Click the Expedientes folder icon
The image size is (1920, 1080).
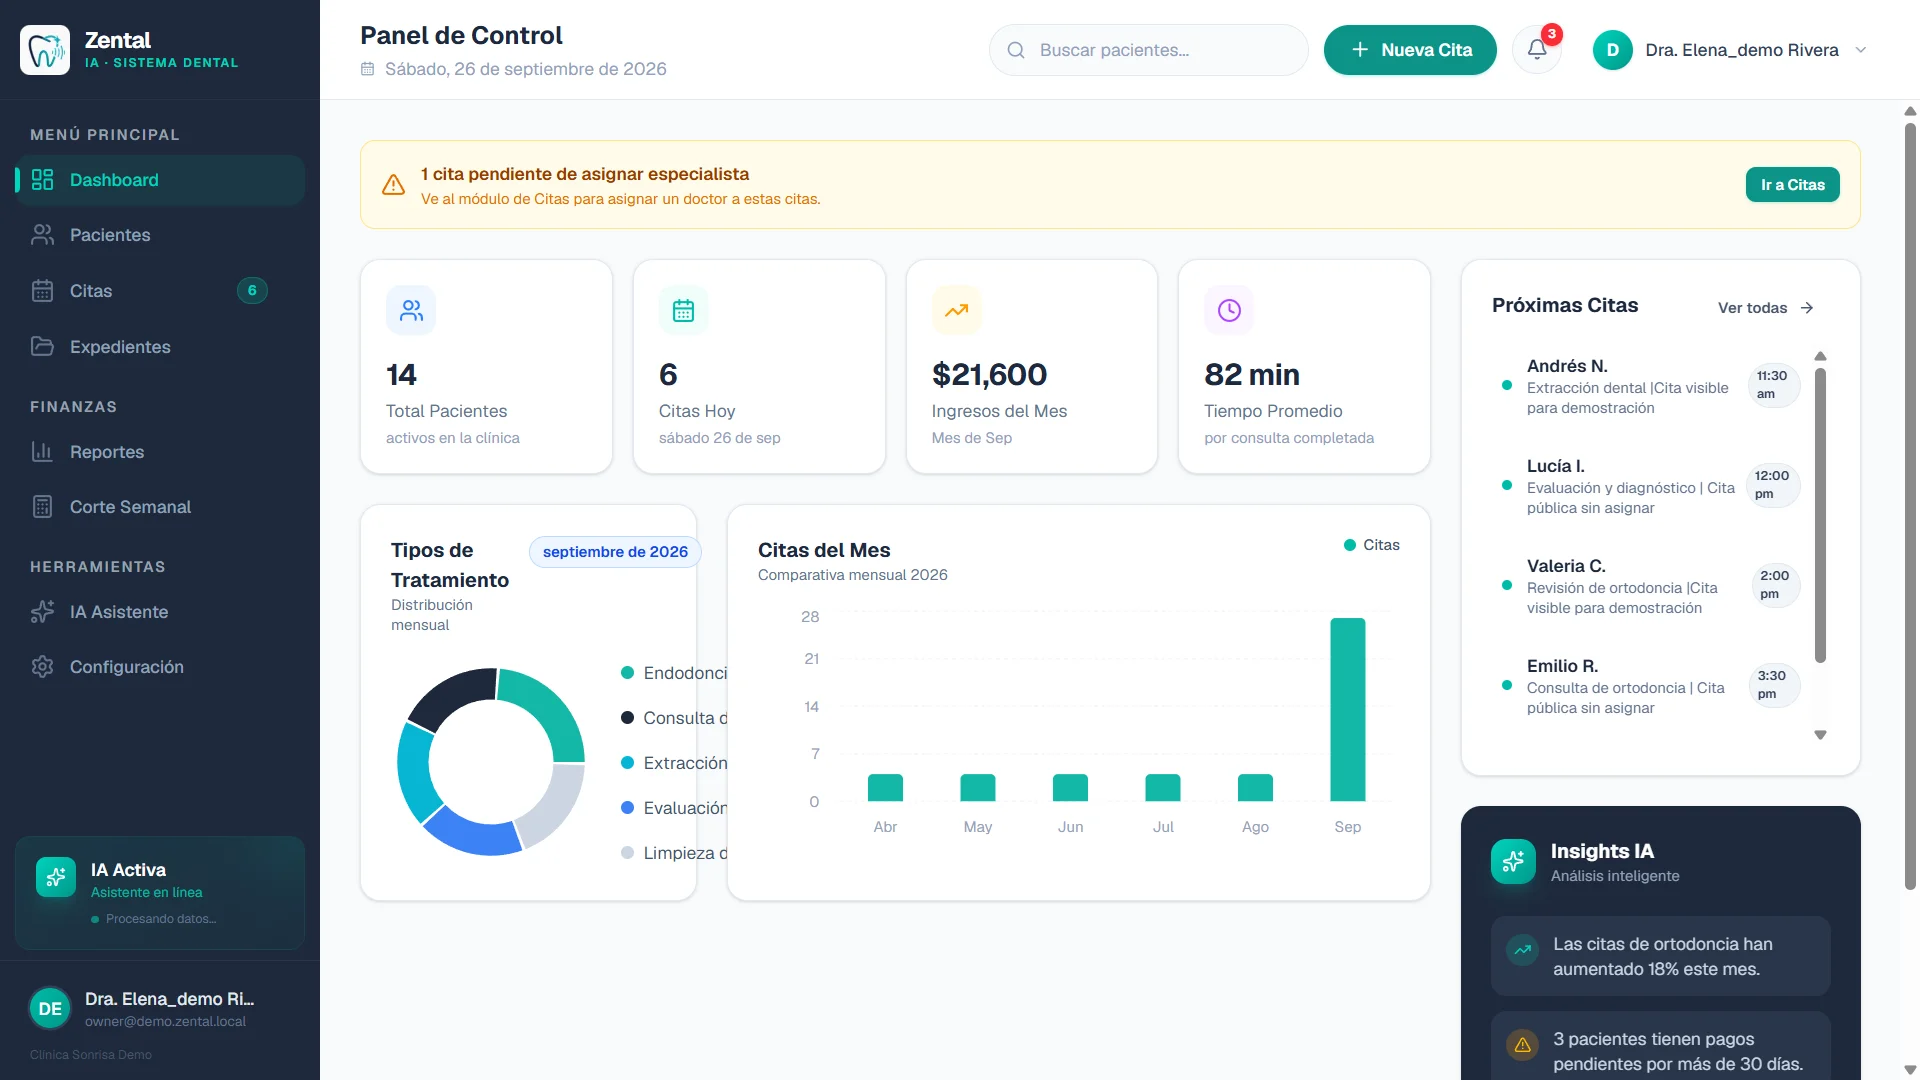[x=42, y=347]
